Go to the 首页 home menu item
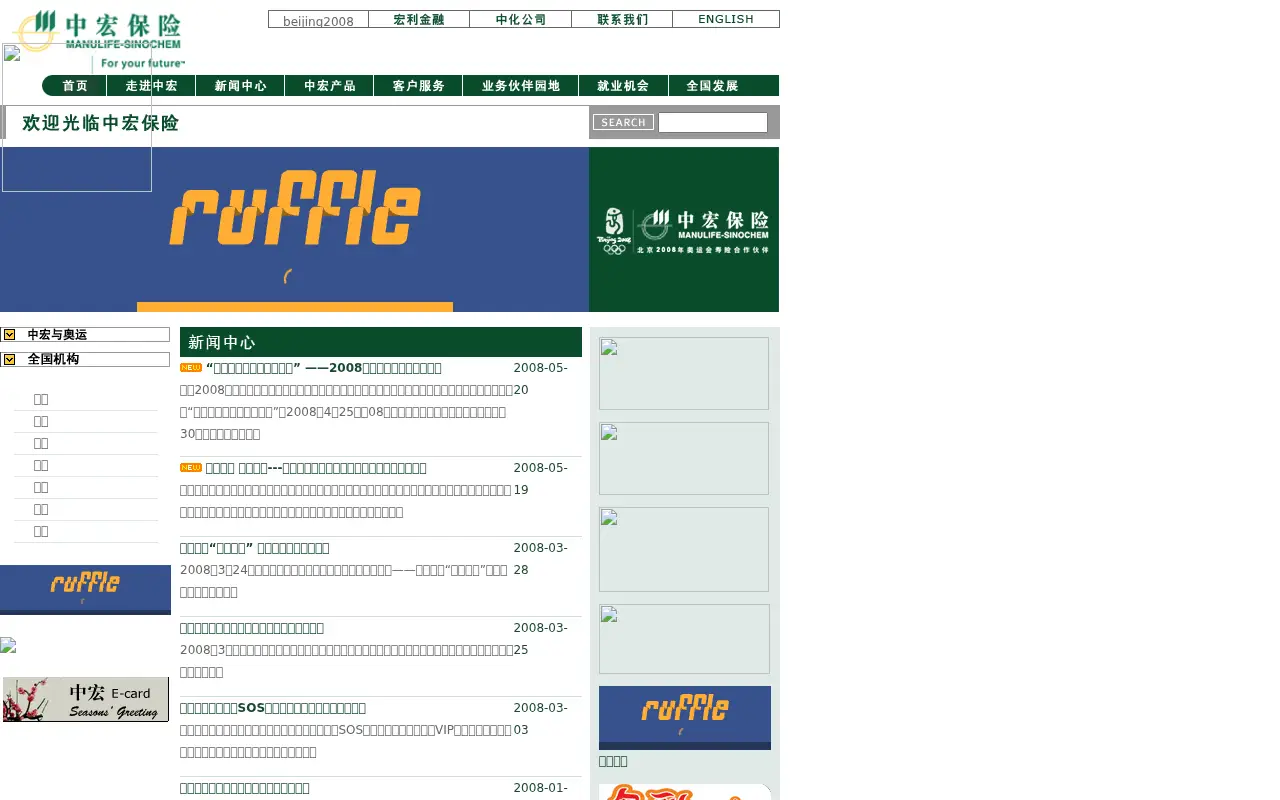The height and width of the screenshot is (800, 1280). [75, 86]
